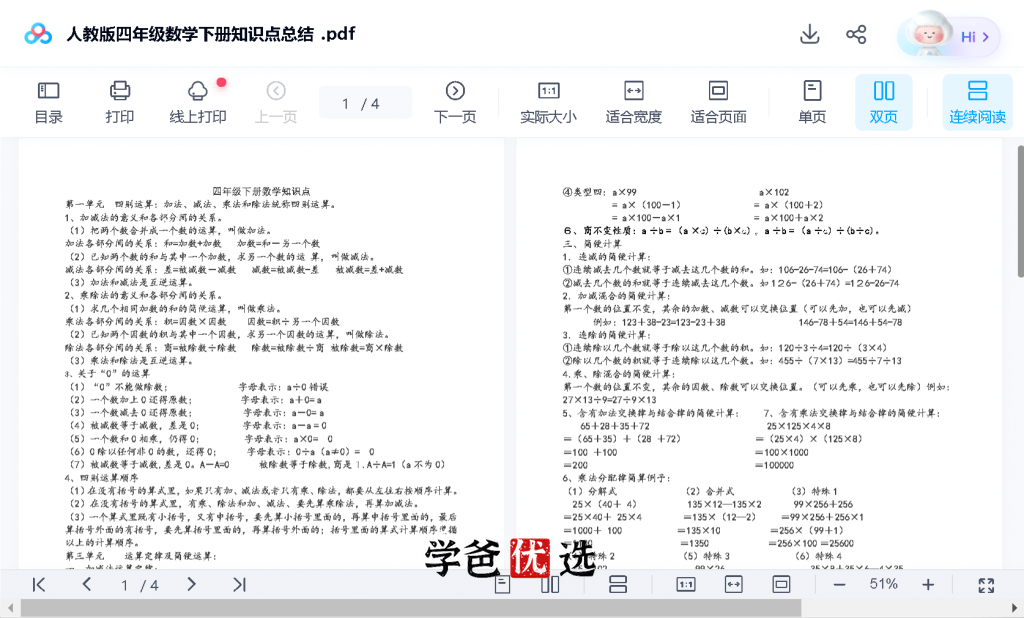
Task: Open 线上打印 online printing
Action: pos(198,103)
